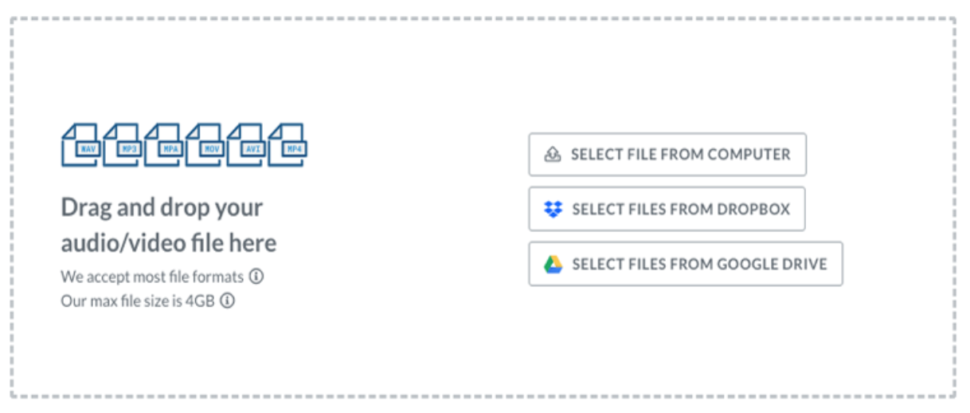Click the Google Drive logo icon

click(553, 264)
